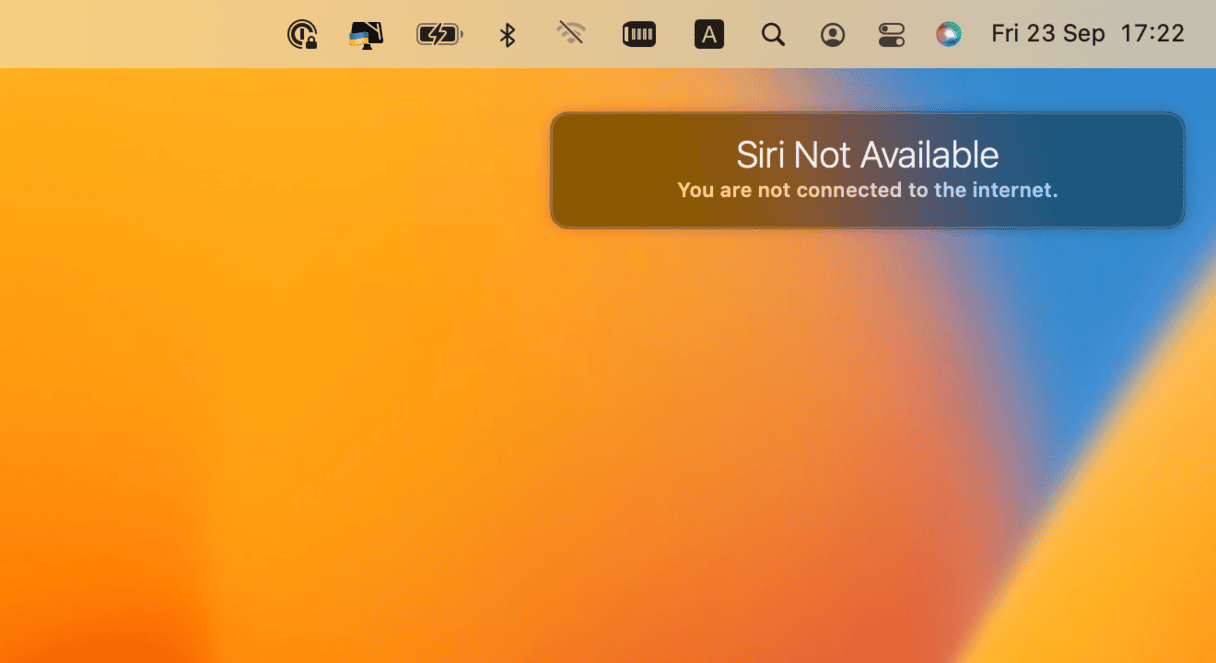Click the date and time clock
The image size is (1216, 663).
[1088, 34]
